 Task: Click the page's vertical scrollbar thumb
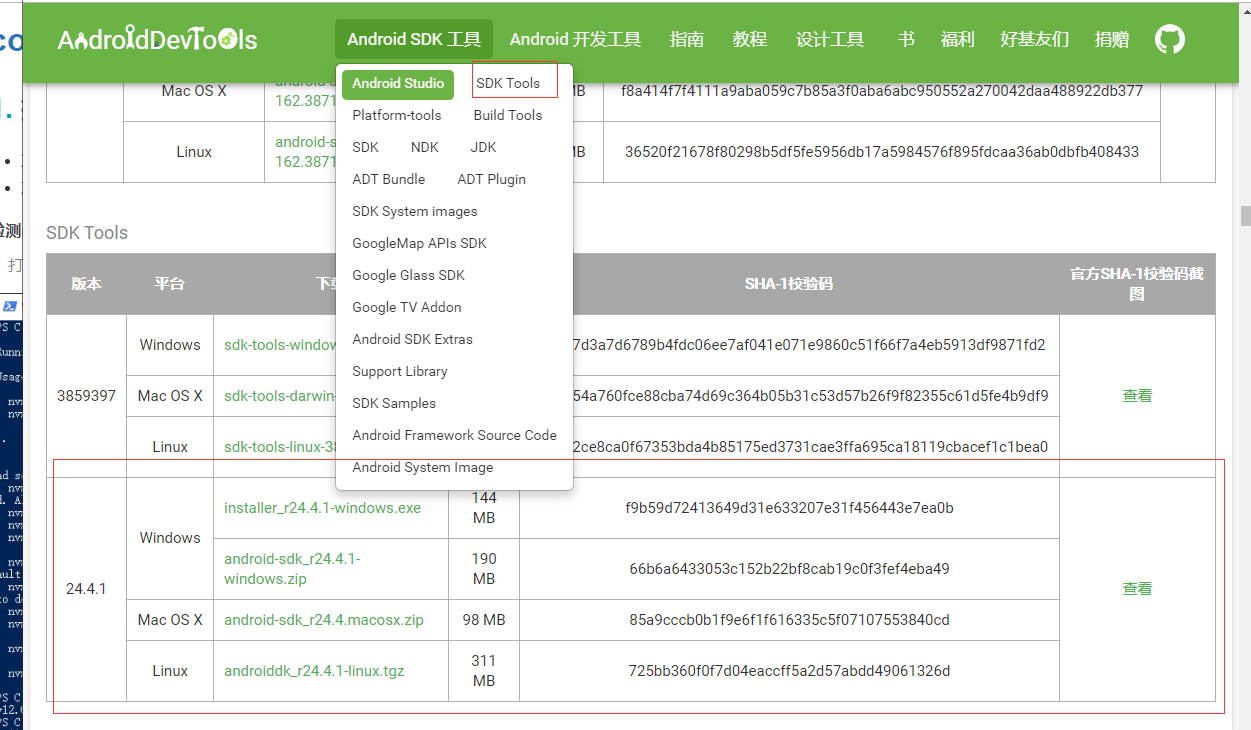pyautogui.click(x=1245, y=216)
